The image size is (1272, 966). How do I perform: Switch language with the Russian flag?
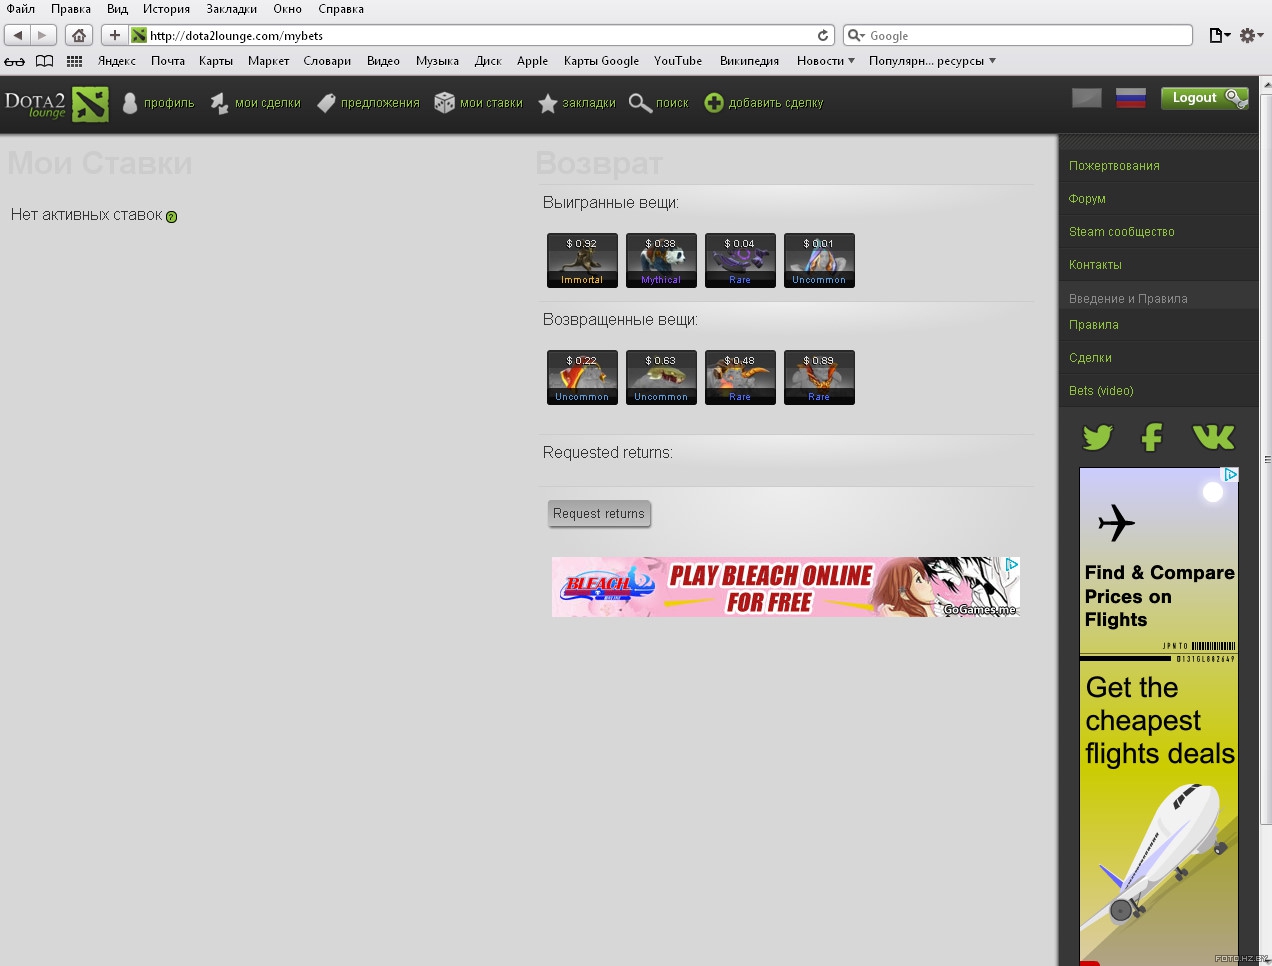[1131, 98]
